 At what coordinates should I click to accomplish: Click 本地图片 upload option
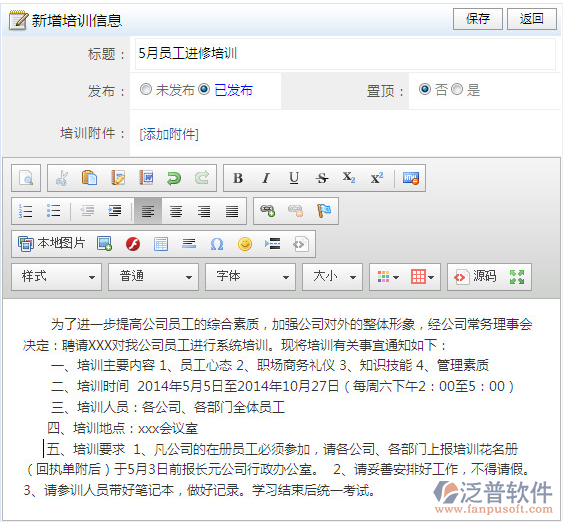(x=52, y=244)
